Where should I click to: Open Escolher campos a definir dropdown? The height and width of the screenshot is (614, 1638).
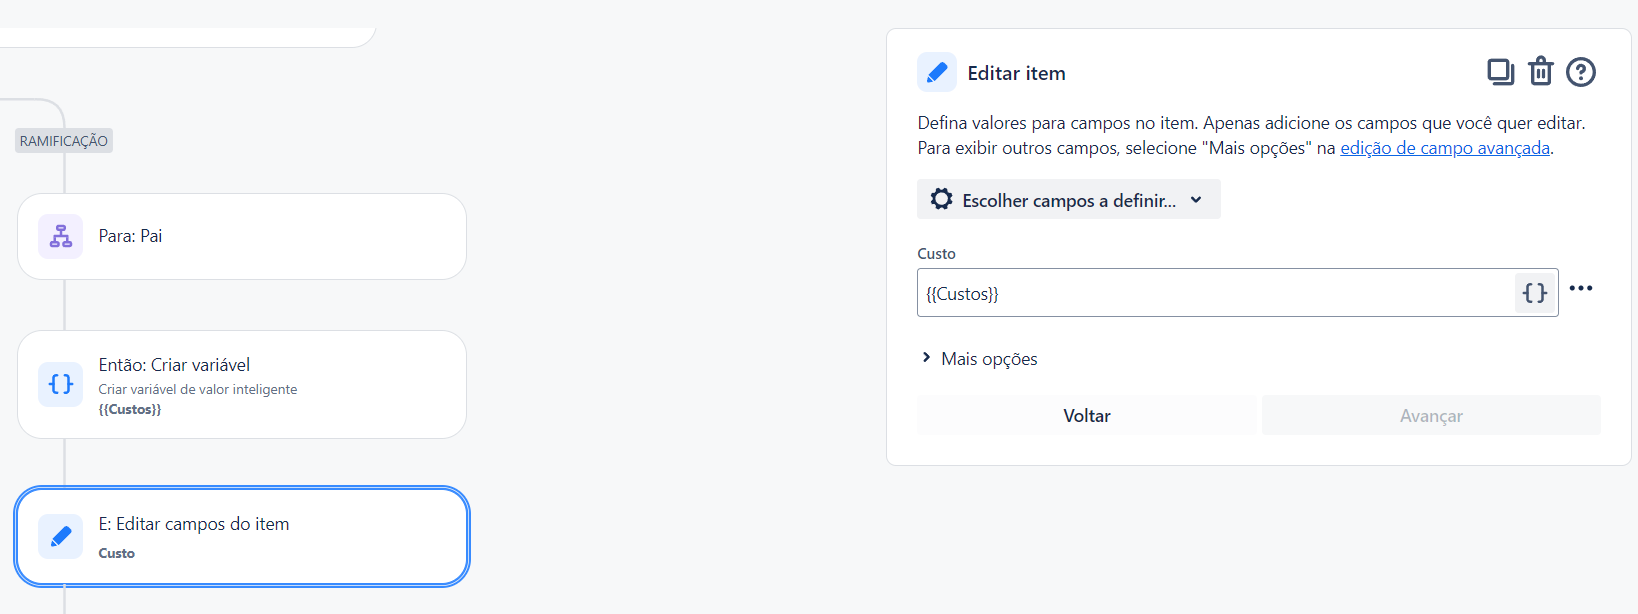pyautogui.click(x=1069, y=200)
